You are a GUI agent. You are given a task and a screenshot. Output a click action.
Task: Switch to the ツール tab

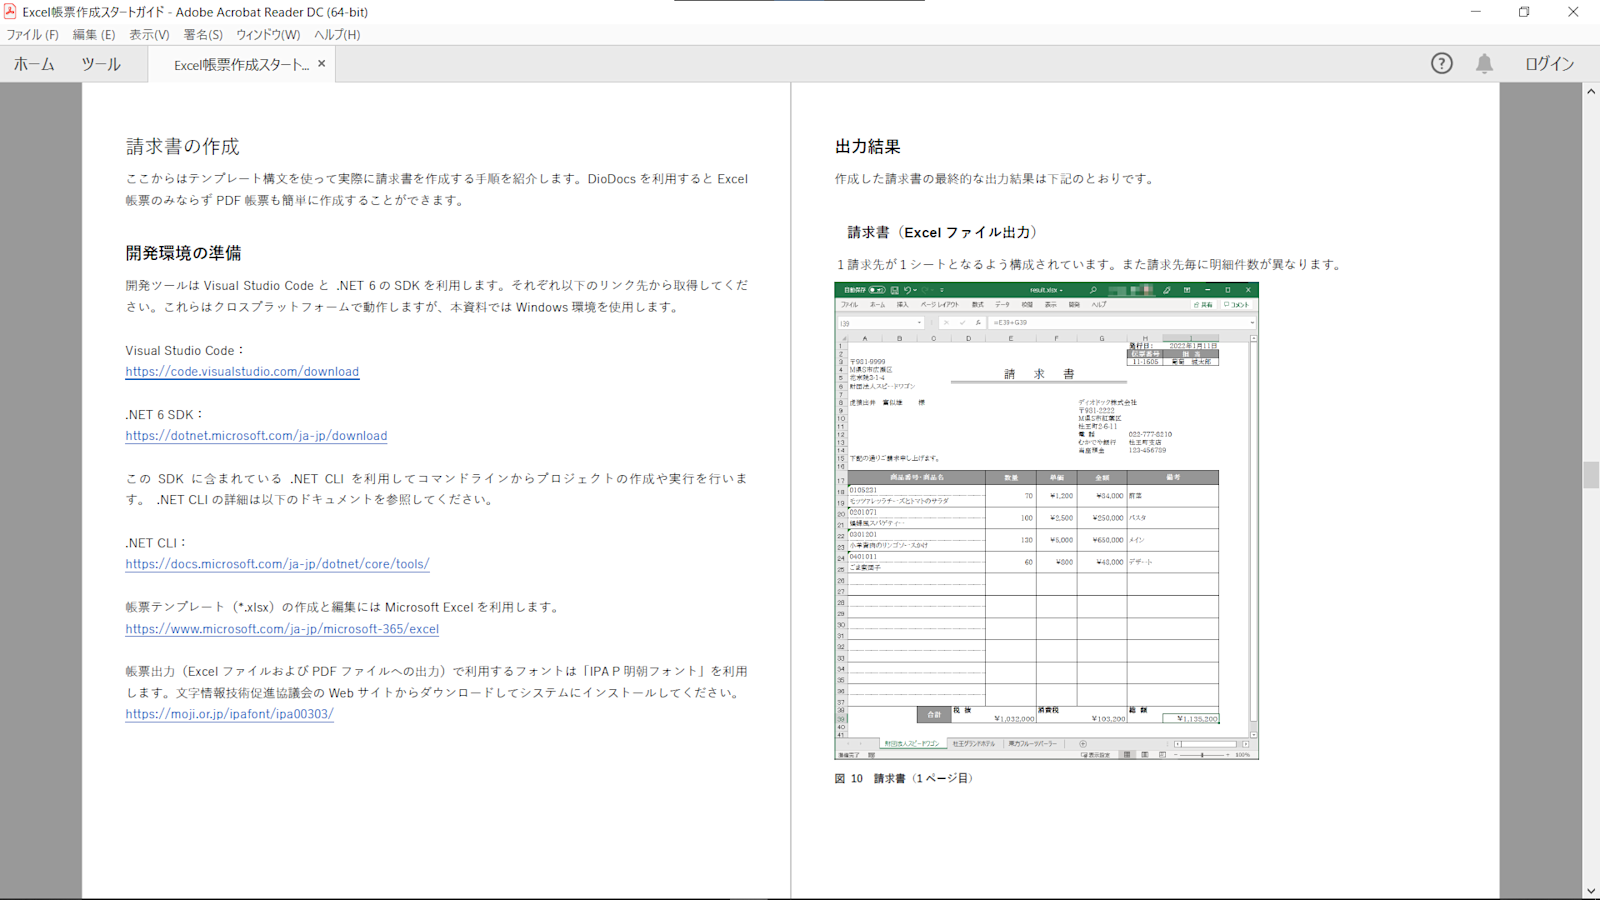tap(101, 64)
